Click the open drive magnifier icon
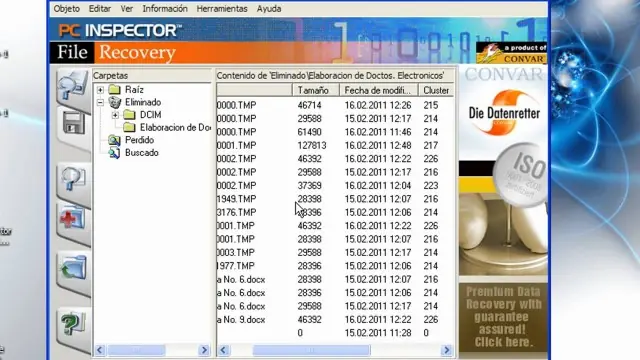 [73, 87]
